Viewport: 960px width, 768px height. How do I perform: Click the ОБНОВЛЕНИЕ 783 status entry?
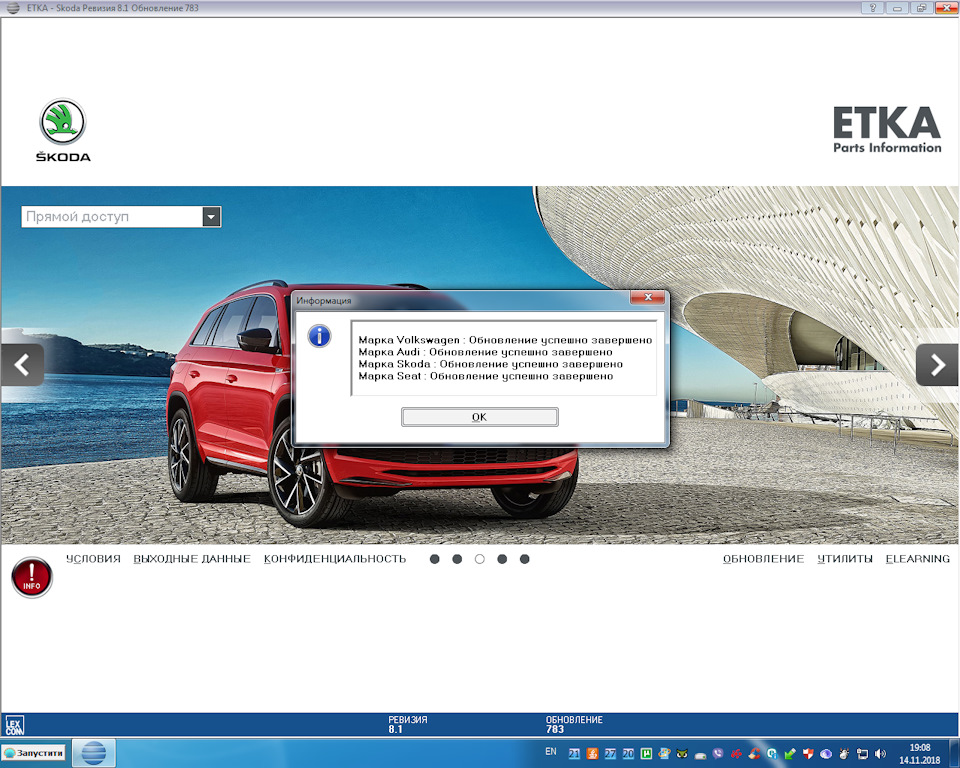tap(574, 725)
